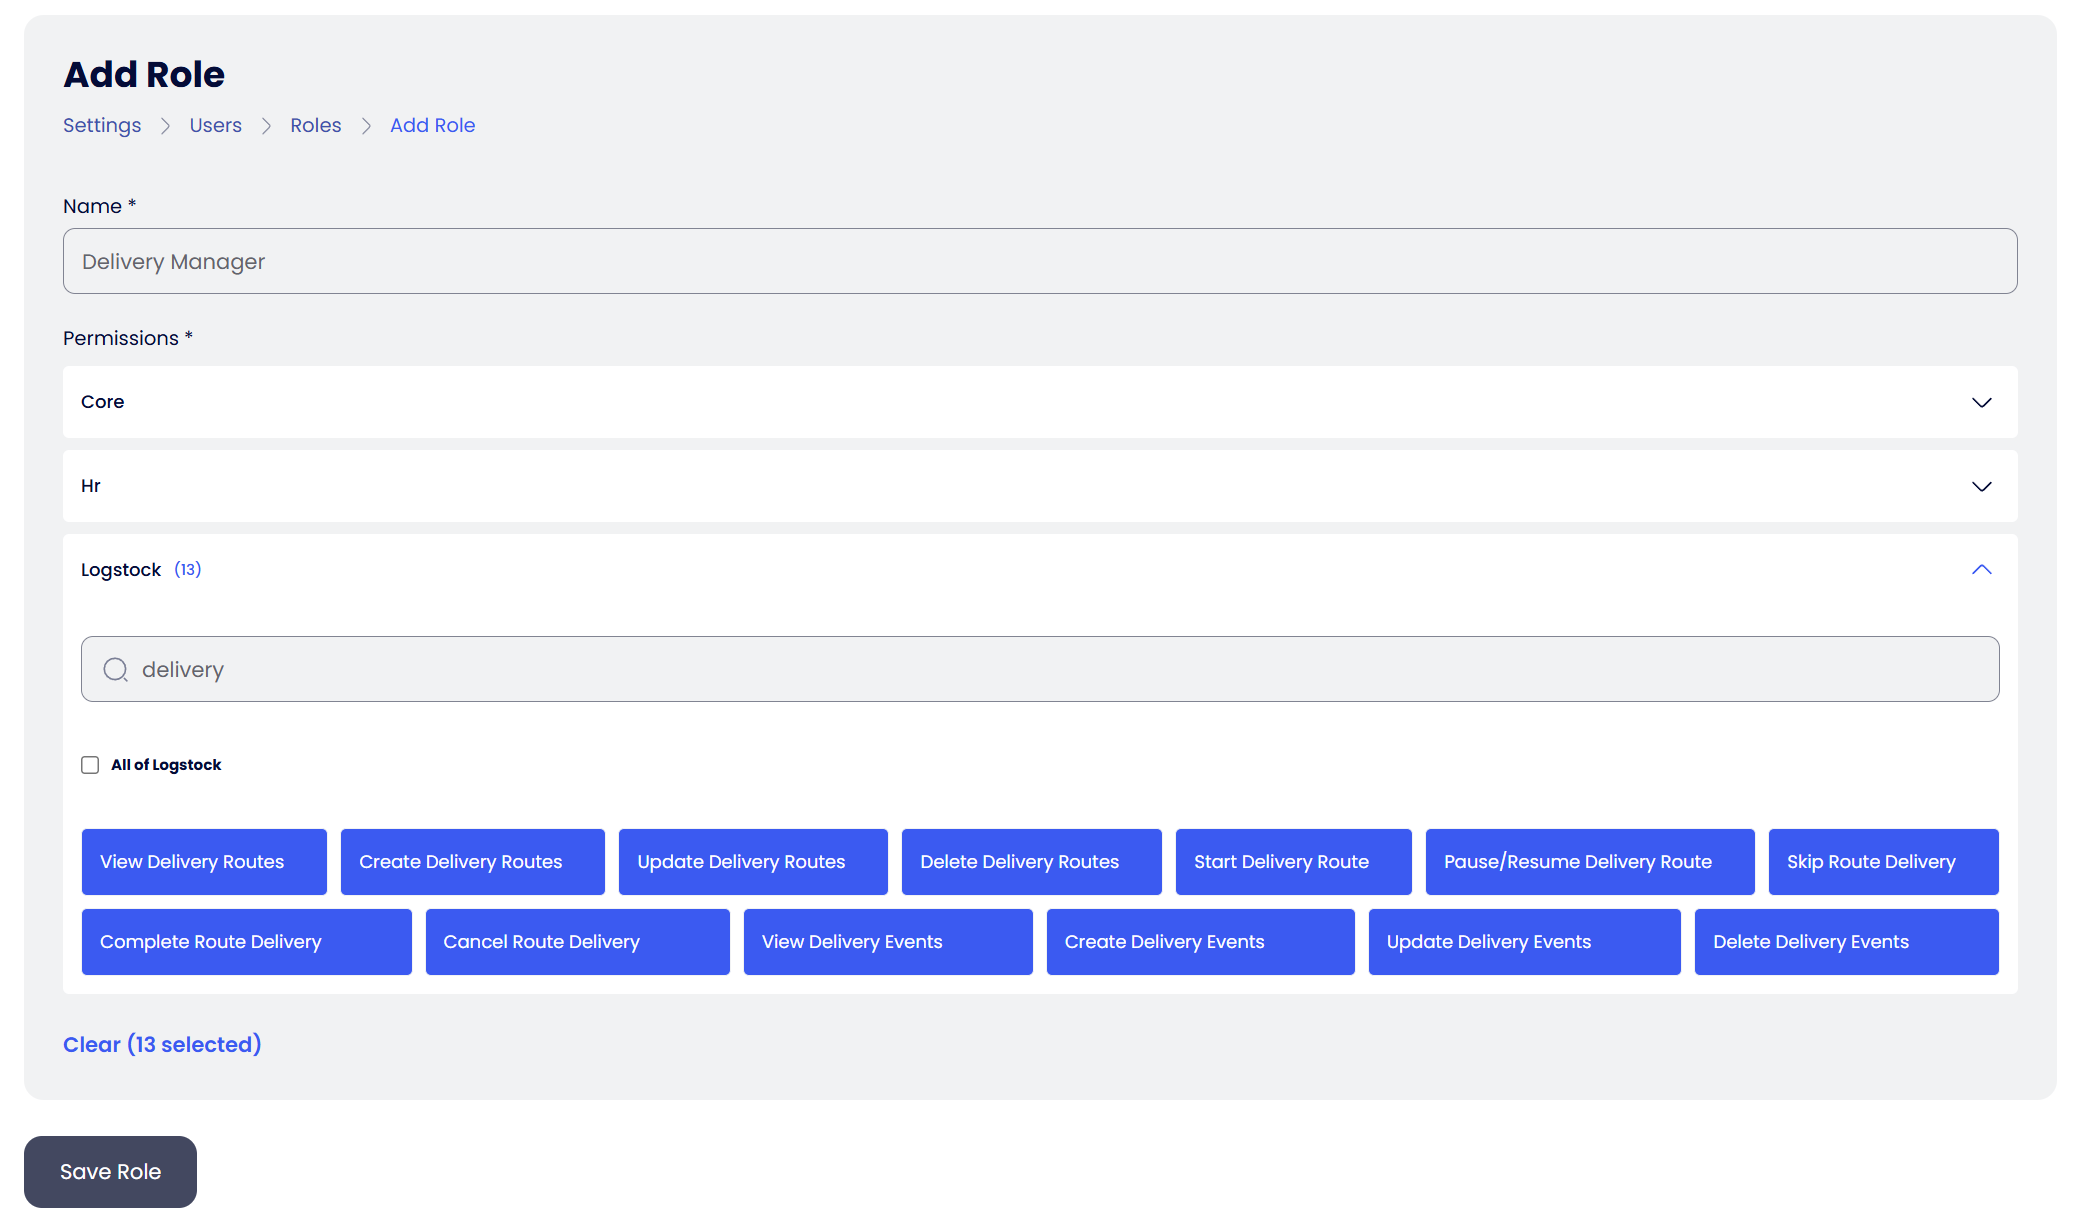Deselect Cancel Route Delivery permission
2077x1216 pixels.
point(577,941)
